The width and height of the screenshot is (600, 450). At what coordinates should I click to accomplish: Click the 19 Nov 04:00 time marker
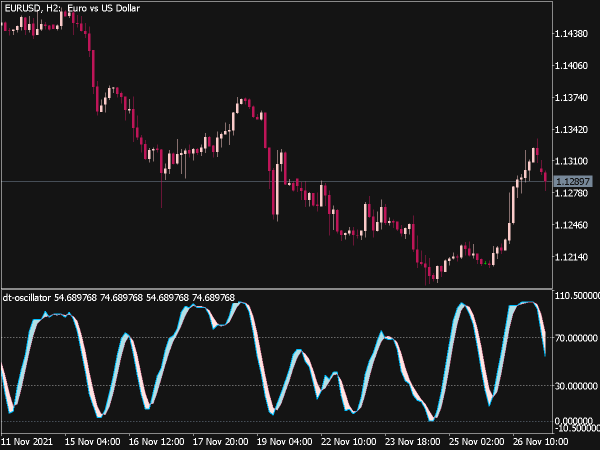[284, 442]
